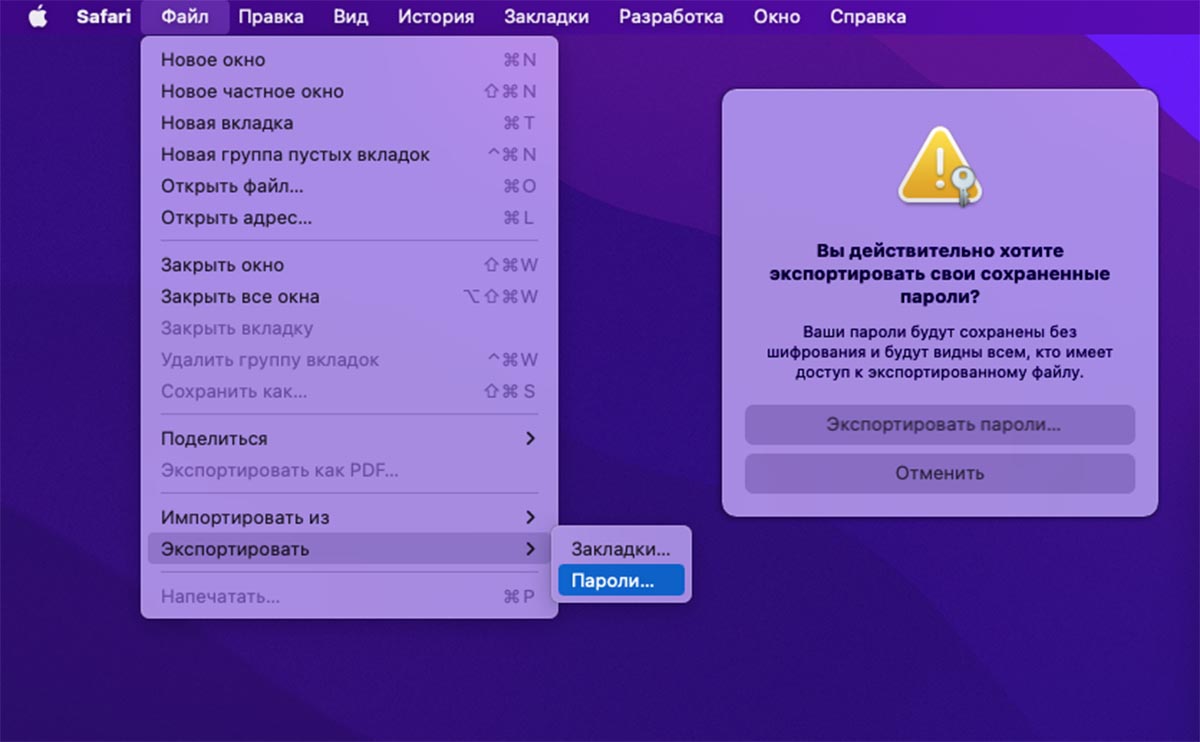
Task: Choose Новое окно from the menu
Action: (x=349, y=60)
